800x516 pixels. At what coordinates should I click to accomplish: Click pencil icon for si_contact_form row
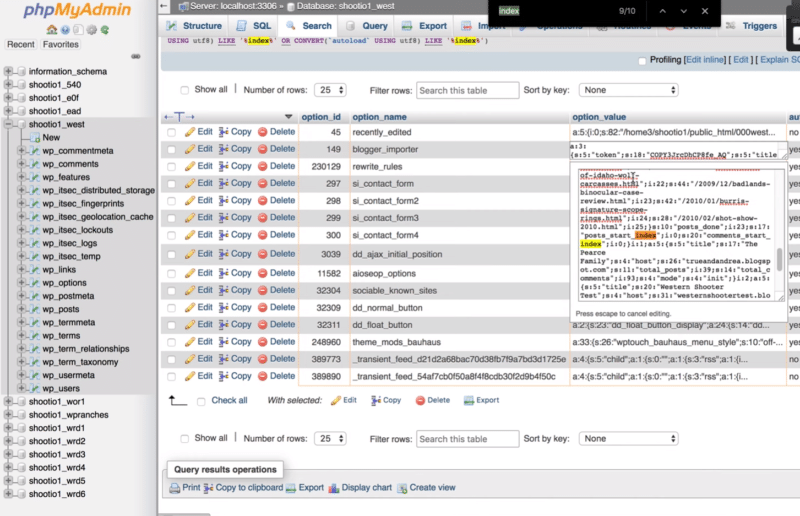[190, 183]
